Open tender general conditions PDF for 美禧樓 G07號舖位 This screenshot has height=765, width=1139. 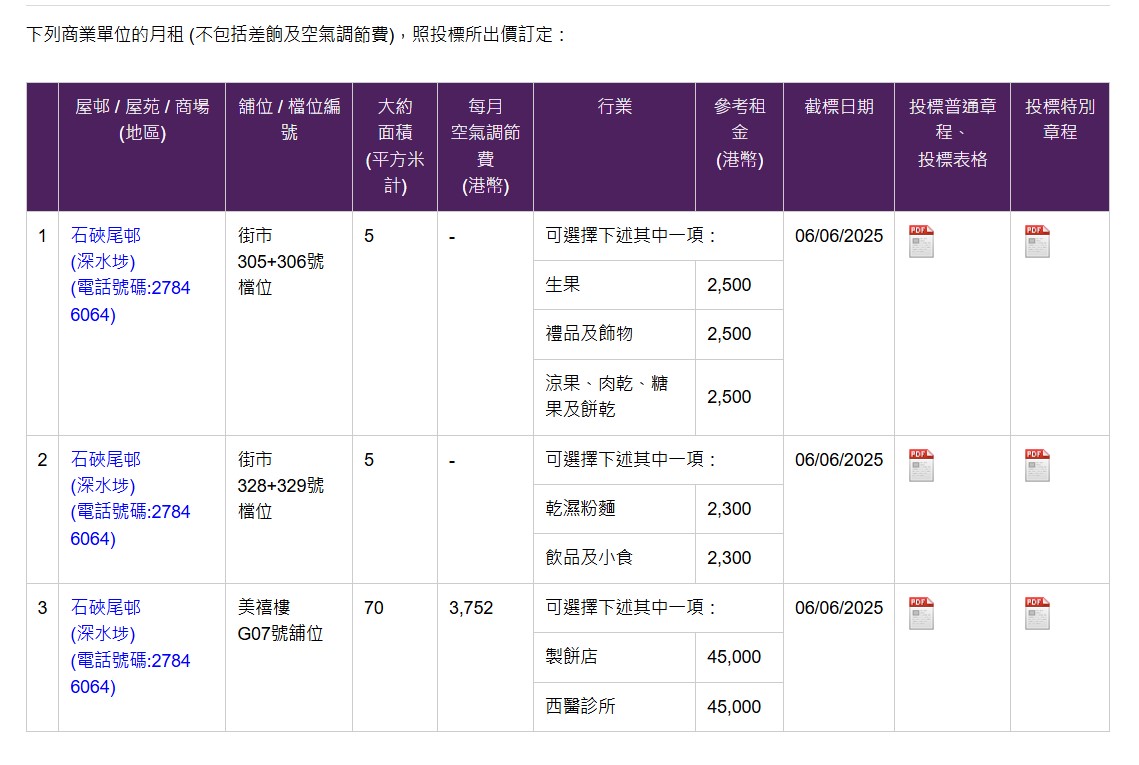(x=921, y=613)
